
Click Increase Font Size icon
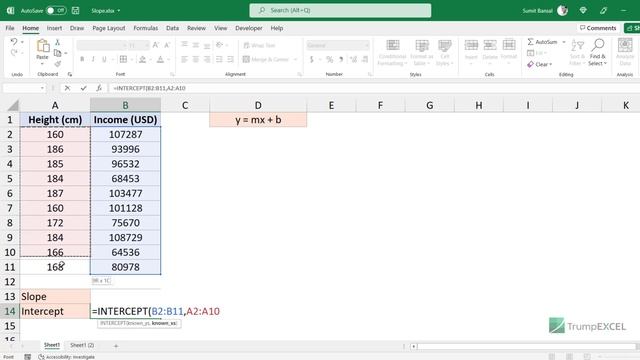[x=156, y=45]
